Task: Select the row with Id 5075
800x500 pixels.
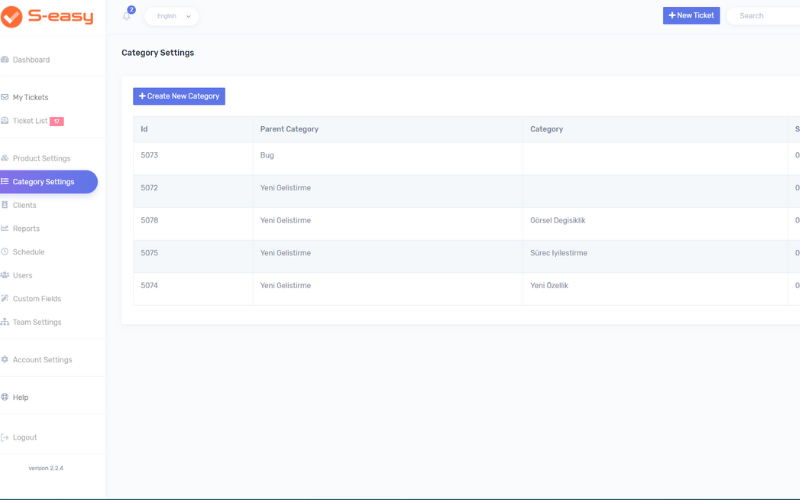Action: (x=466, y=257)
